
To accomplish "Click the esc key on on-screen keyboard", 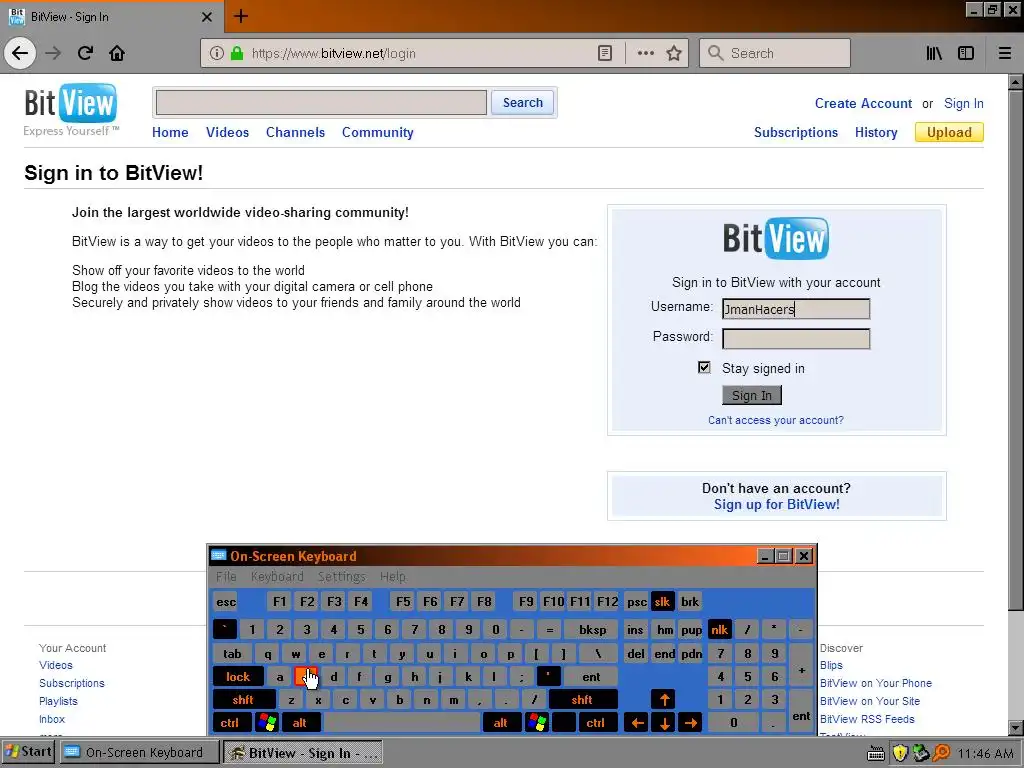I will 226,601.
